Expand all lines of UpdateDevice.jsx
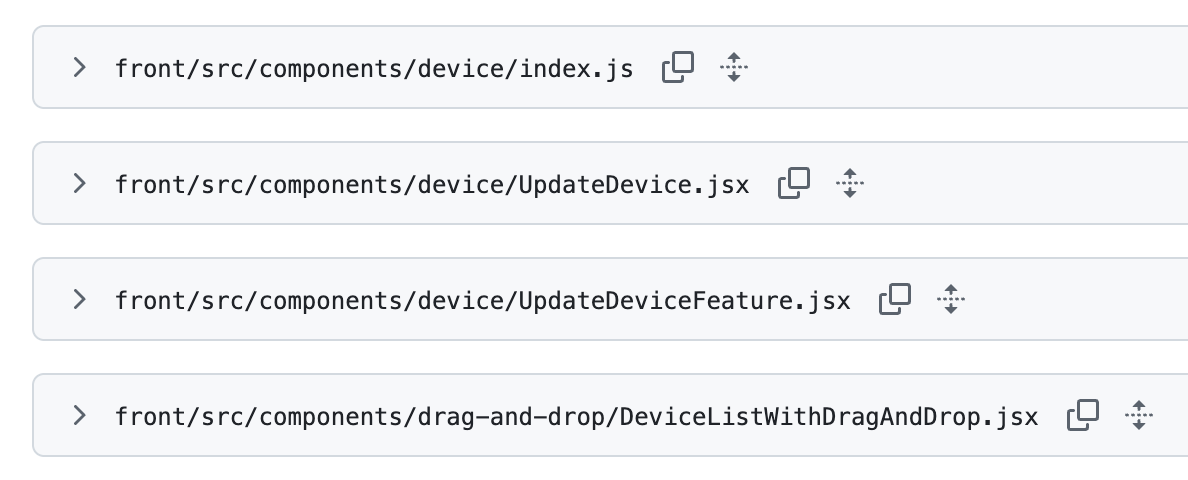The height and width of the screenshot is (480, 1188). coord(850,184)
